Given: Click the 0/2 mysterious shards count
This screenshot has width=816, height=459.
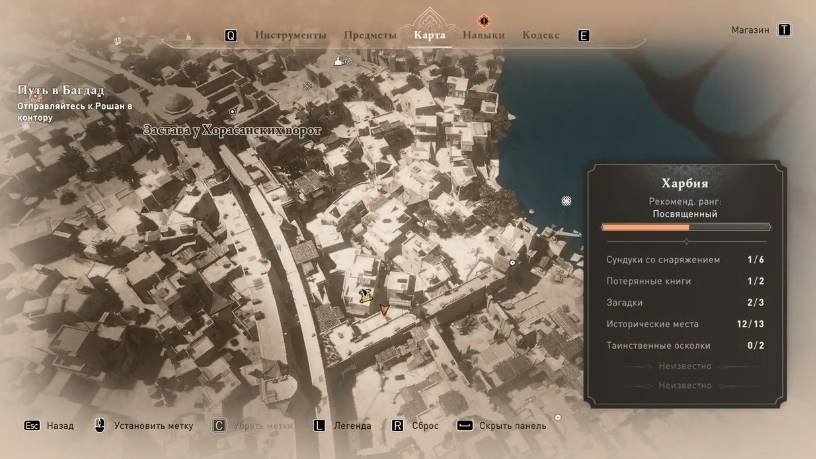Looking at the screenshot, I should point(756,346).
